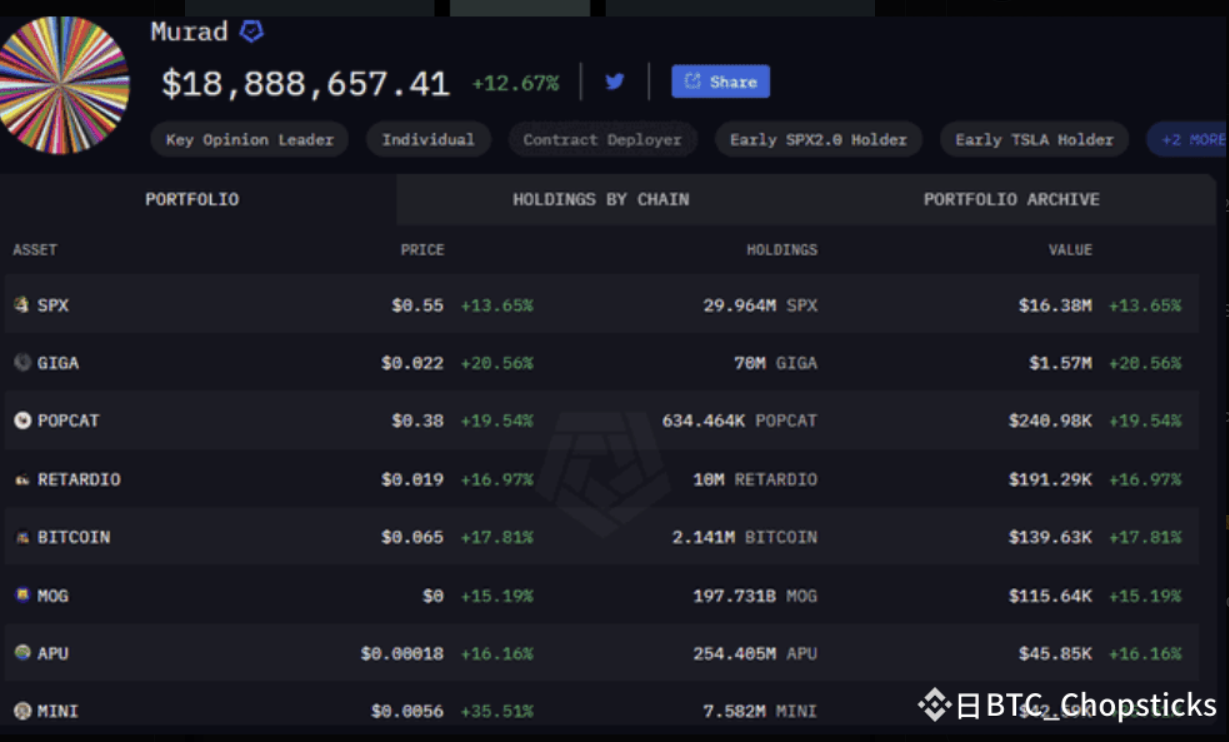
Task: Click the $18,888,657.41 total value
Action: [306, 84]
